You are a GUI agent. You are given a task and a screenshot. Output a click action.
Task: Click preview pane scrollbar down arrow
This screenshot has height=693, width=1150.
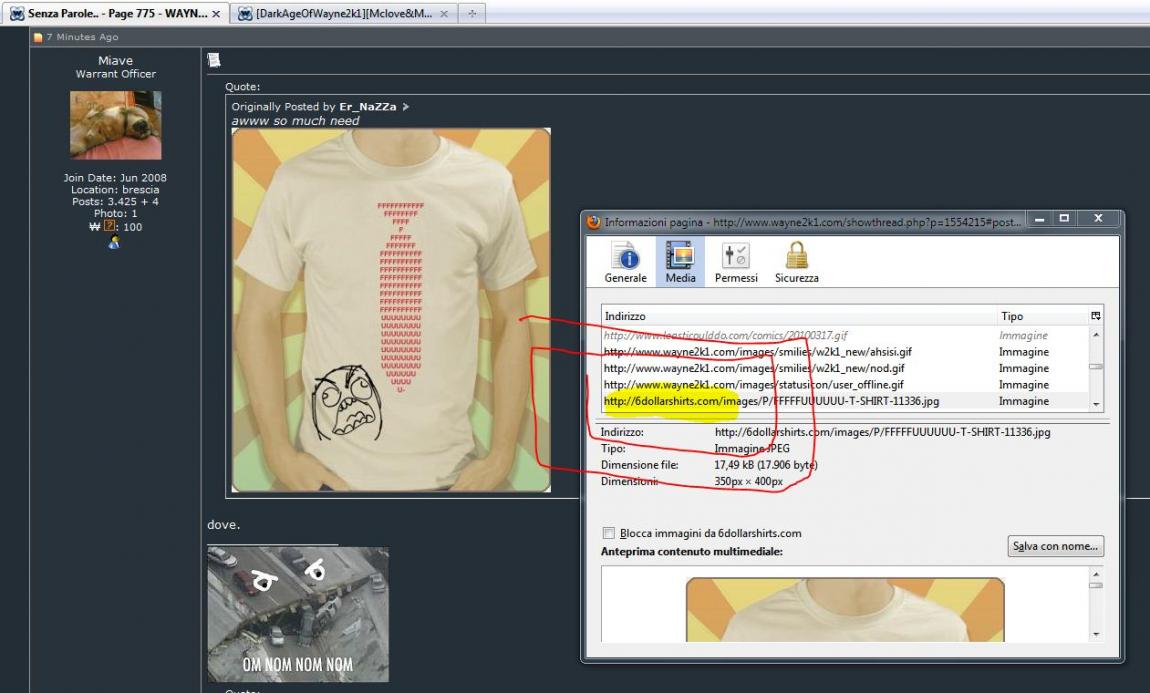1096,634
